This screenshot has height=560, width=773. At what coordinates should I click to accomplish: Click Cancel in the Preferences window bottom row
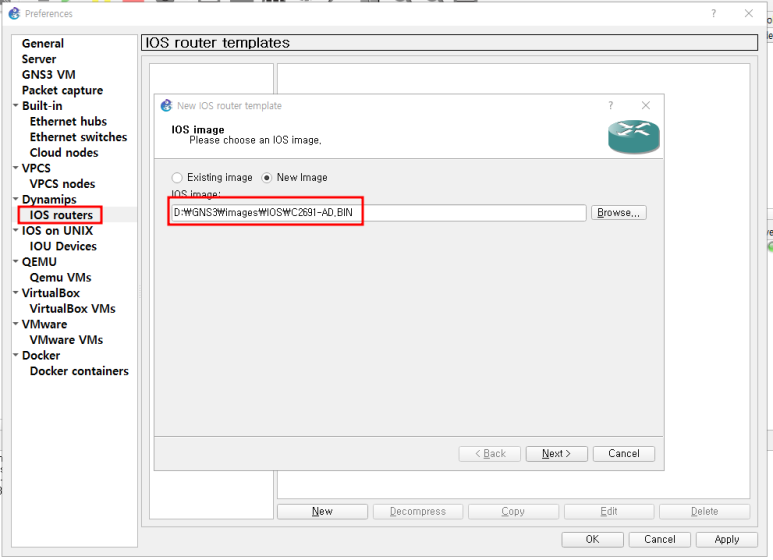[660, 539]
